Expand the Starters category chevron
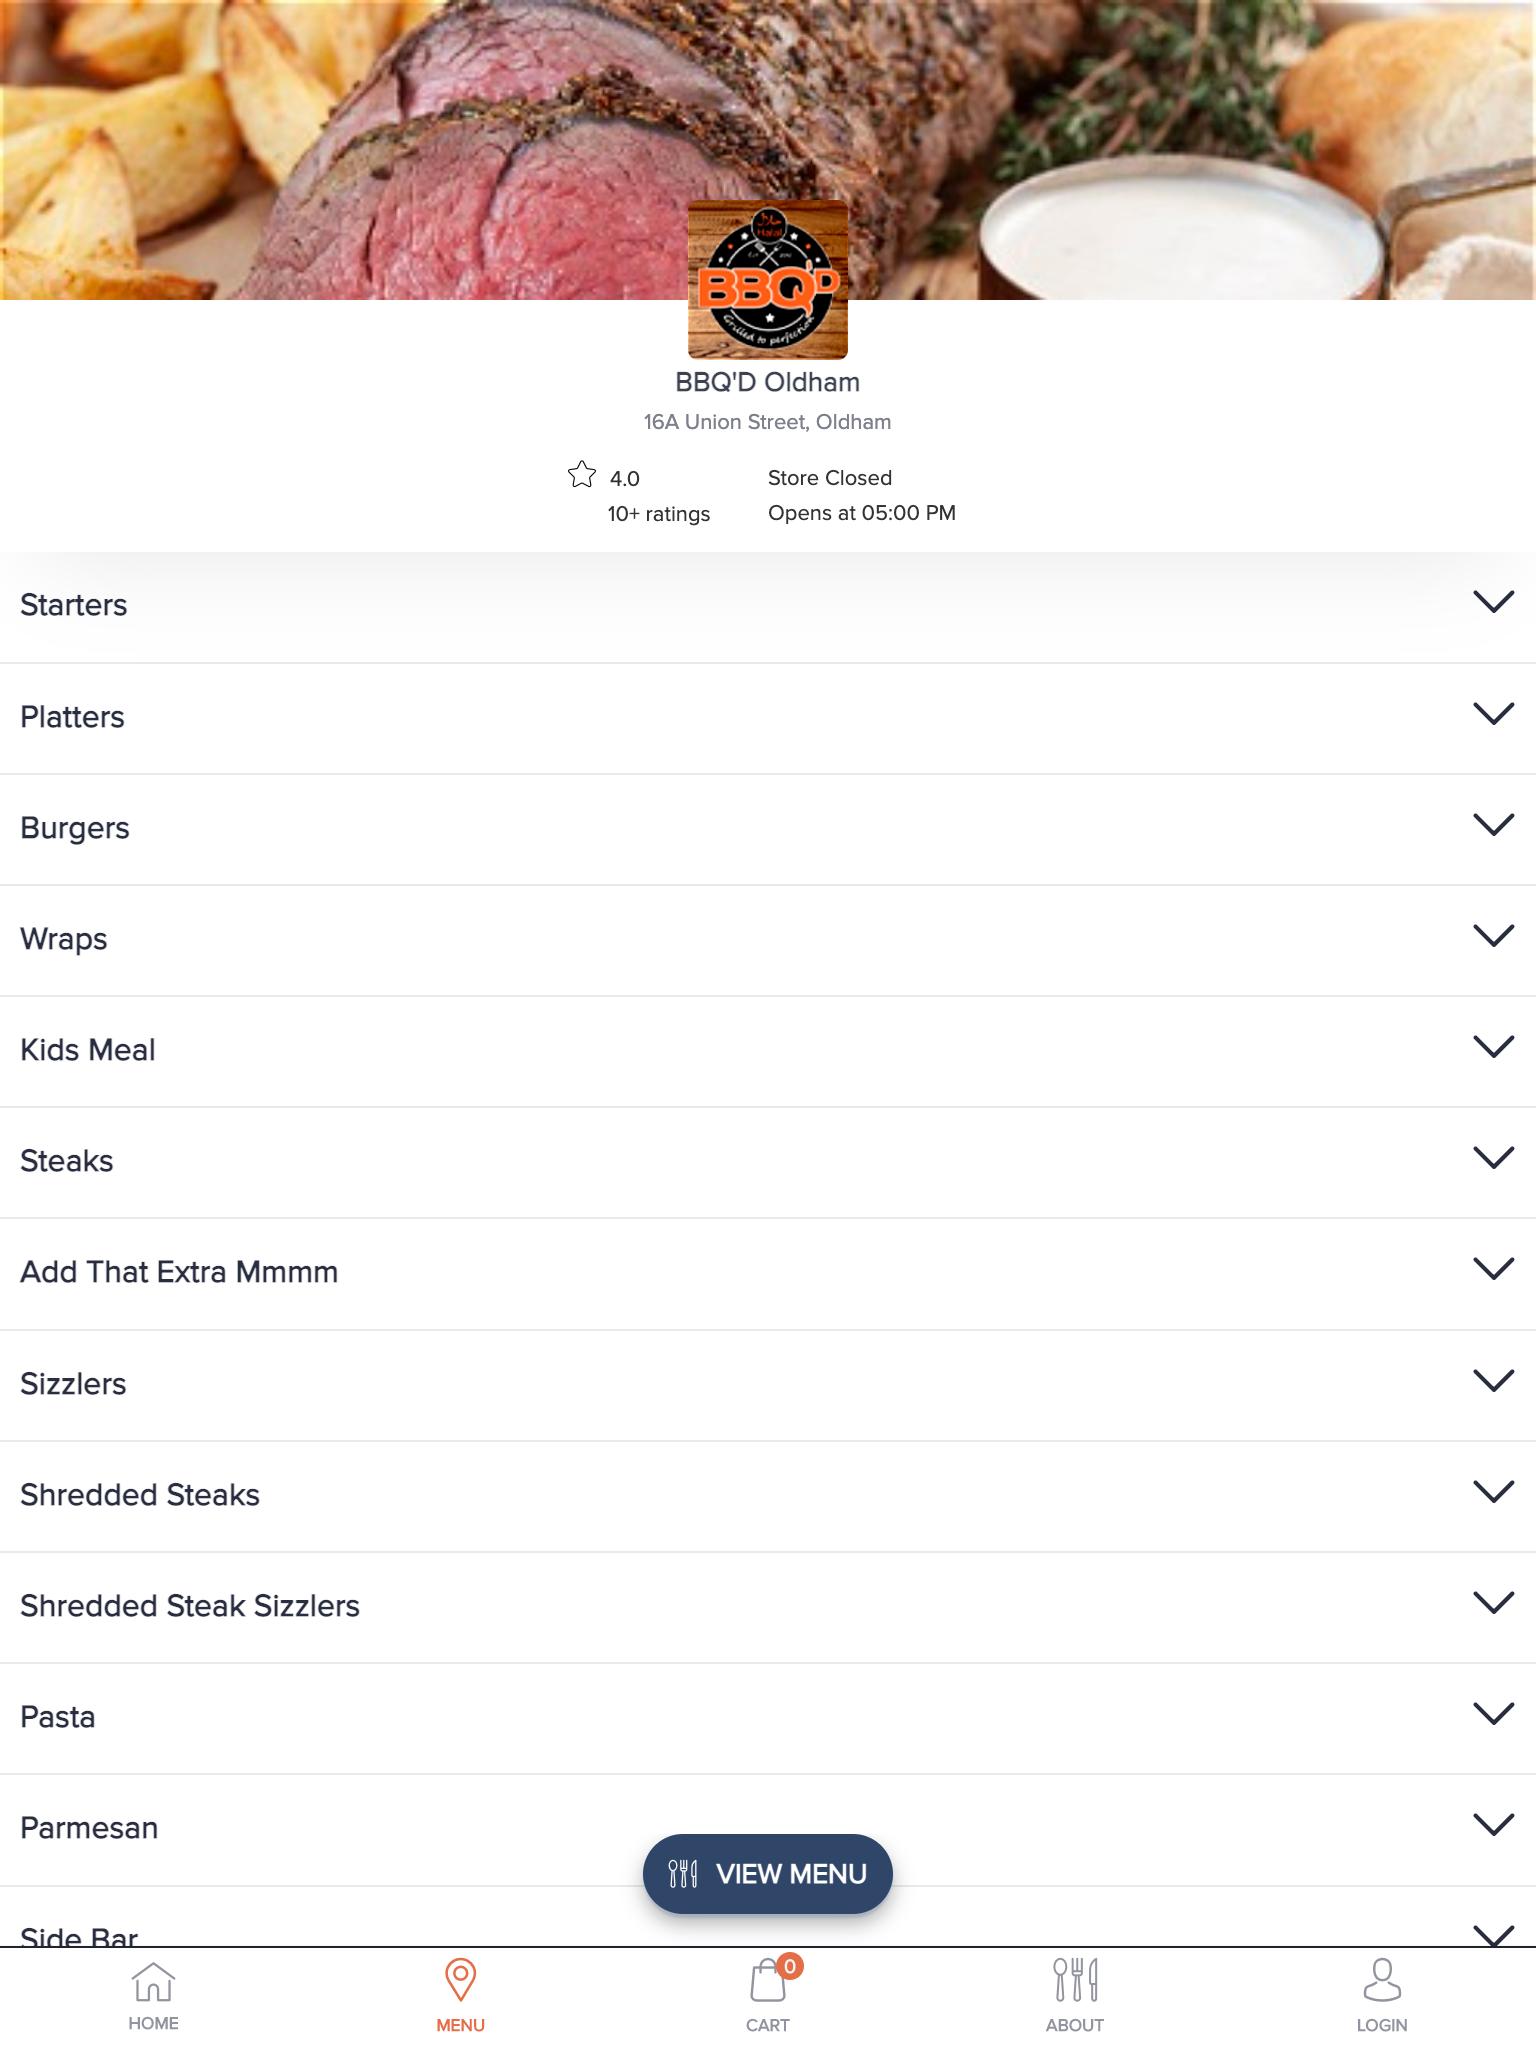 1493,602
